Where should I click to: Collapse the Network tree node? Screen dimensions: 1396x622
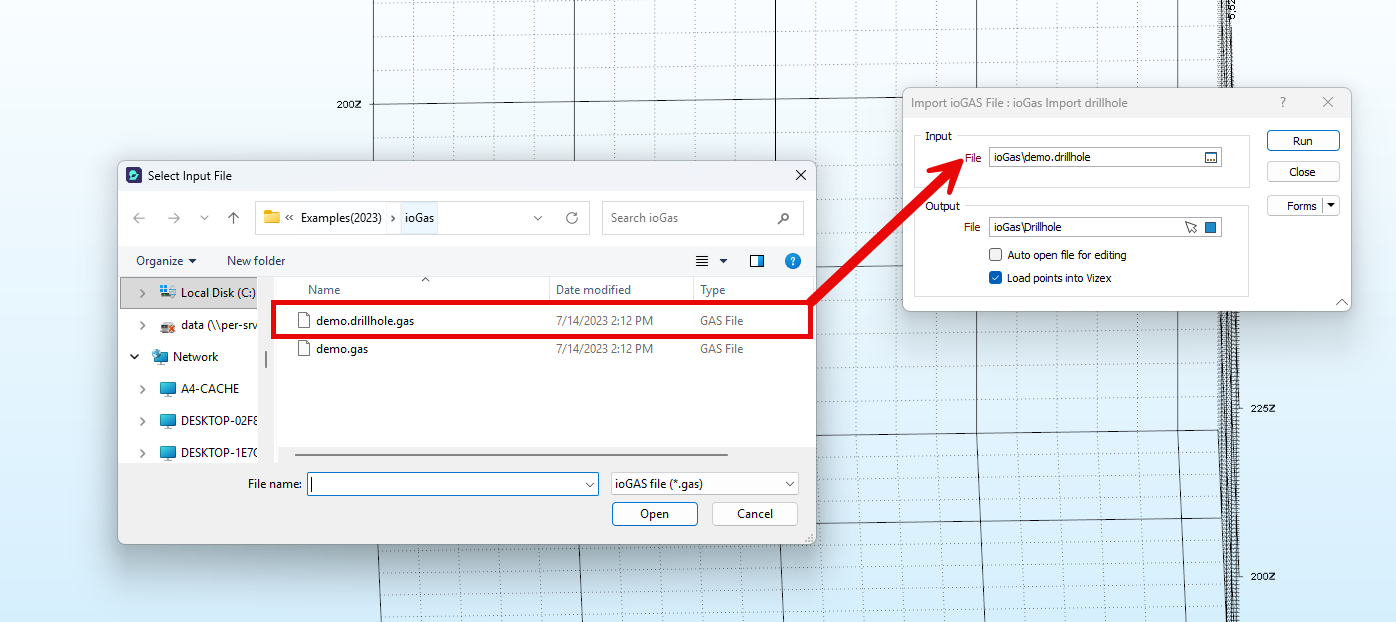[135, 357]
